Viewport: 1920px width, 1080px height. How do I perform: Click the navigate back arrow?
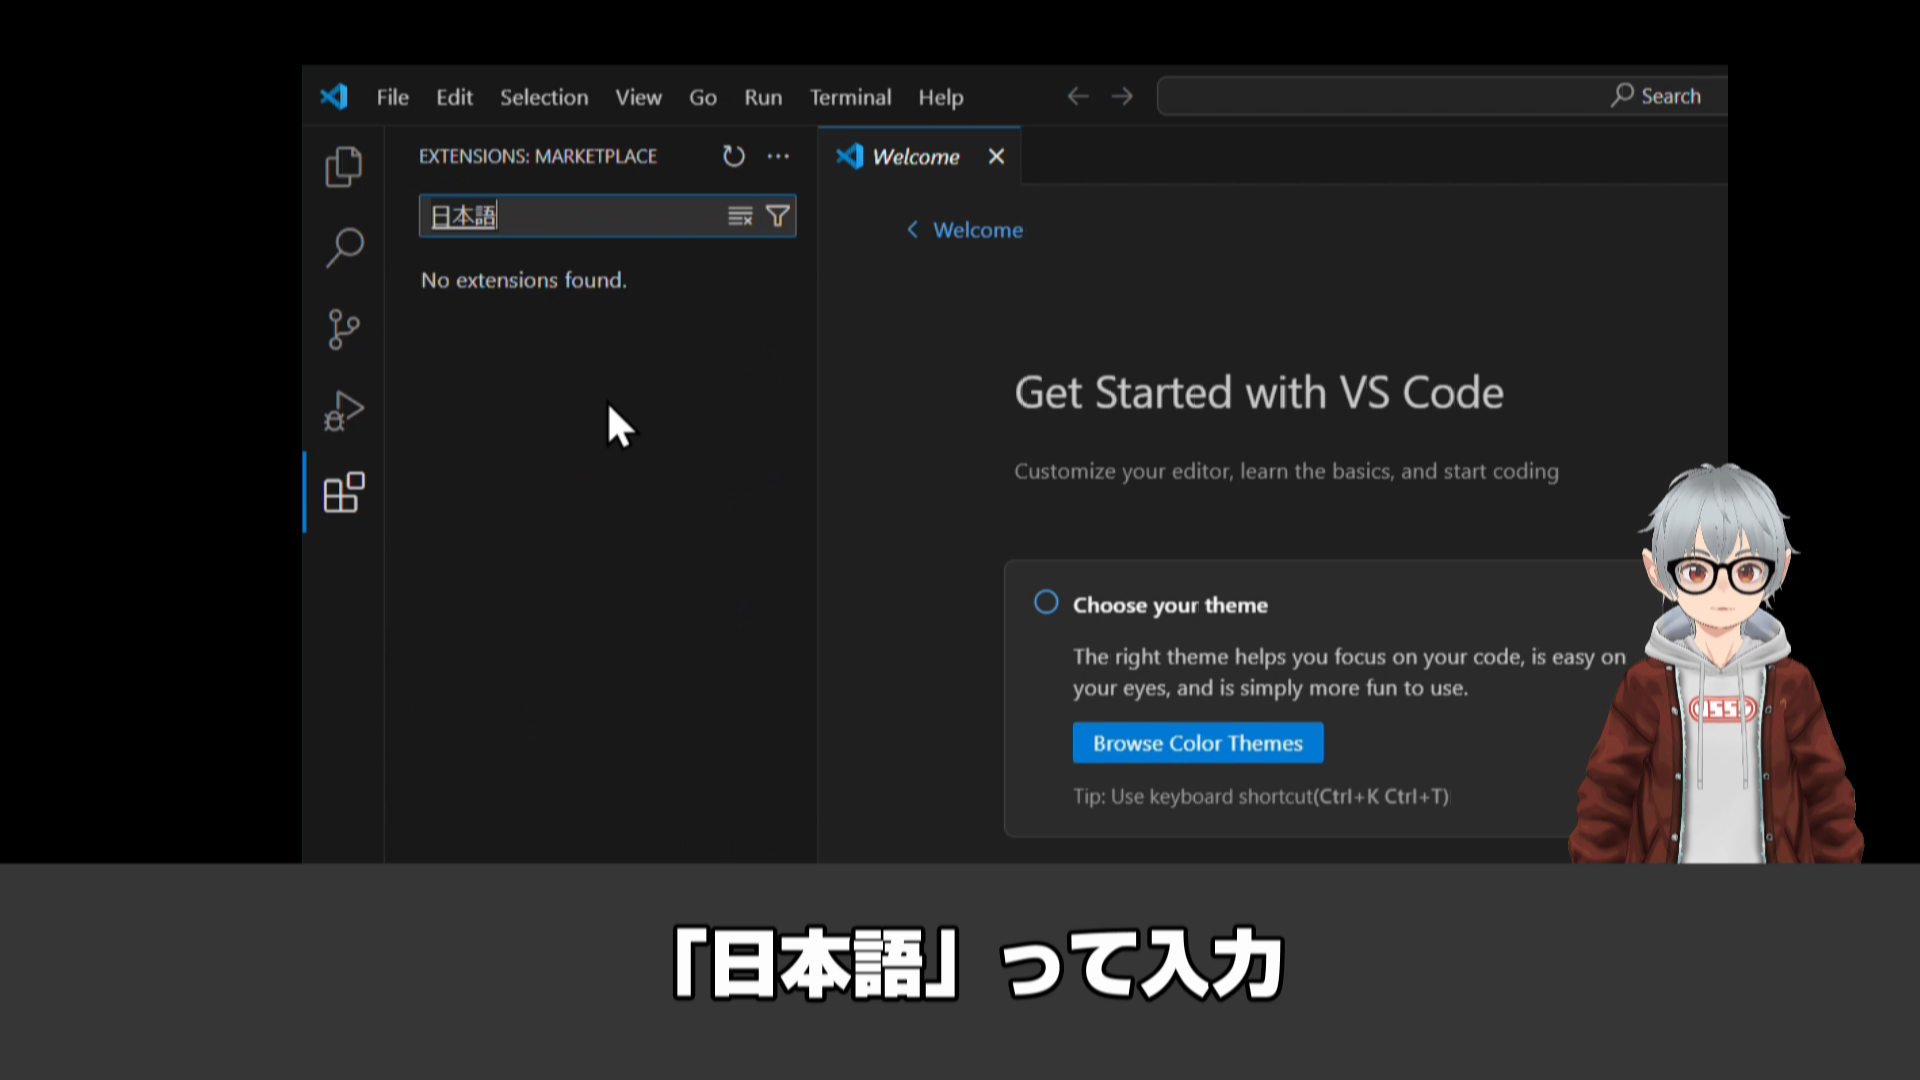[x=1078, y=96]
